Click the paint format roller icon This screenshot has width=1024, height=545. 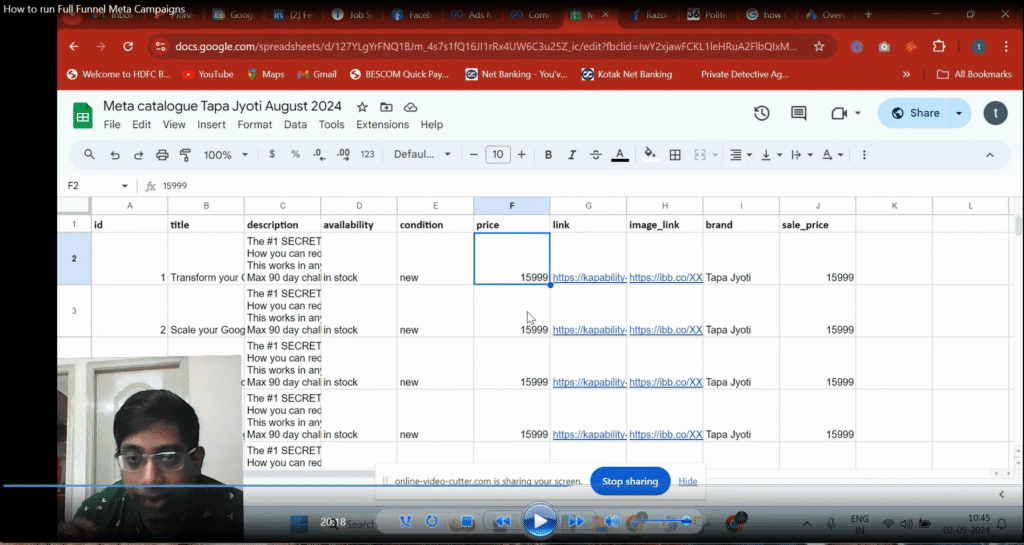pos(185,155)
